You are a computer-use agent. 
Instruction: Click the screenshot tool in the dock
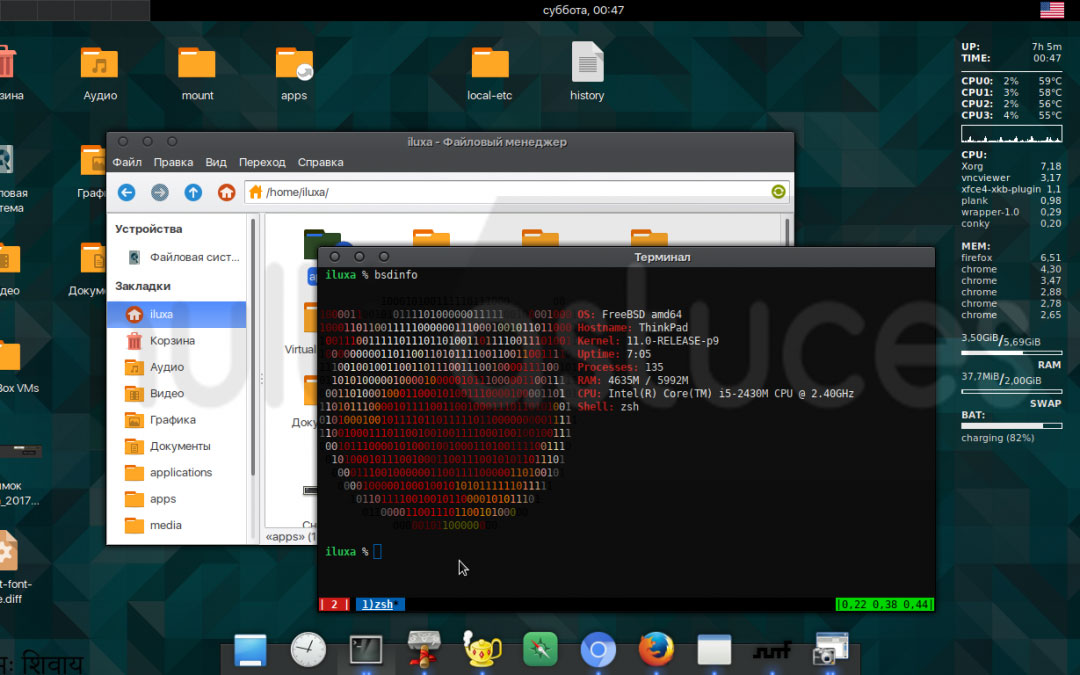830,650
